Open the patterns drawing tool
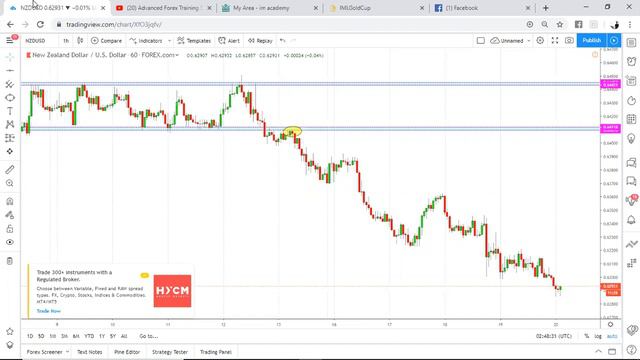The width and height of the screenshot is (640, 360). tap(10, 124)
